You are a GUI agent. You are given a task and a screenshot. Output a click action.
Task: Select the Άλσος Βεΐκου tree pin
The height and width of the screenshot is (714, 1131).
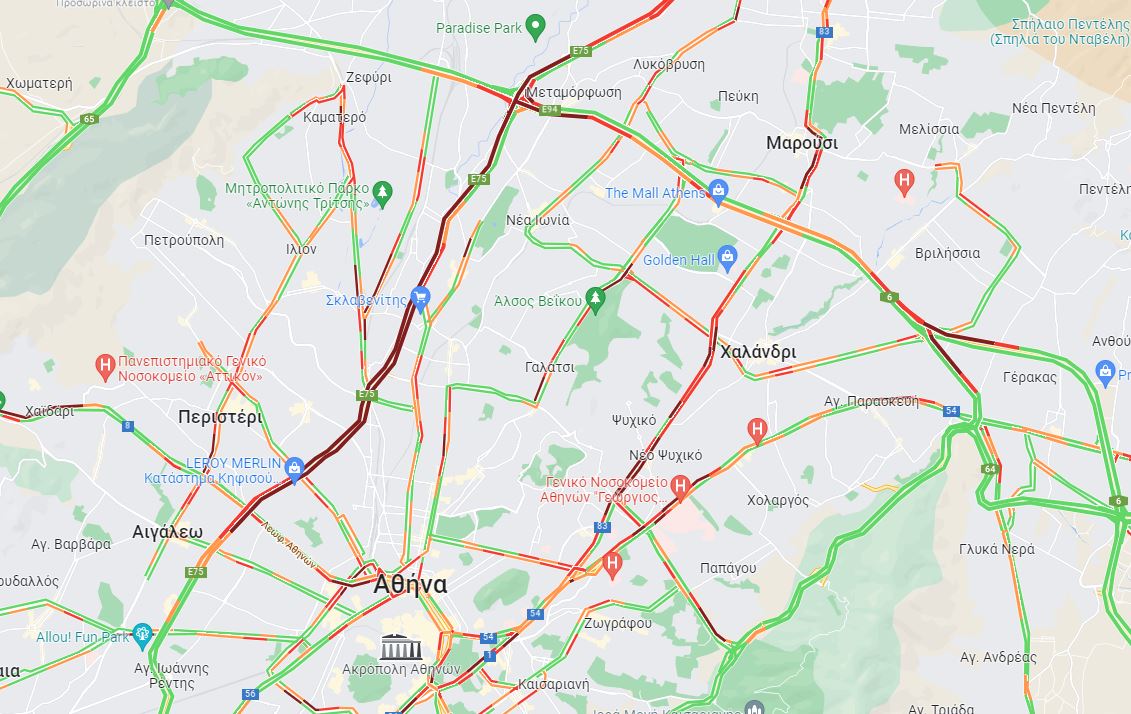point(594,300)
